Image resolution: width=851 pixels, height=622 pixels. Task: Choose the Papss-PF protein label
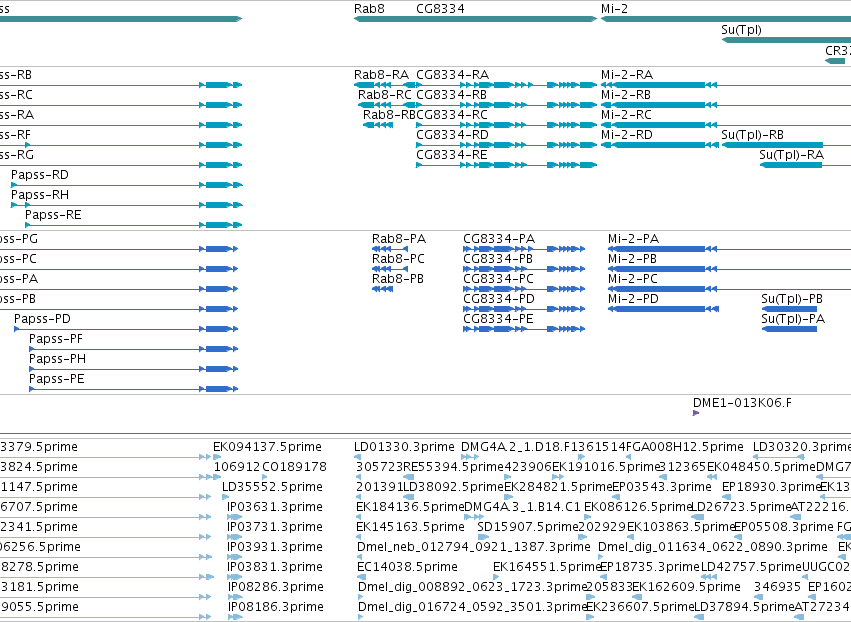click(56, 340)
